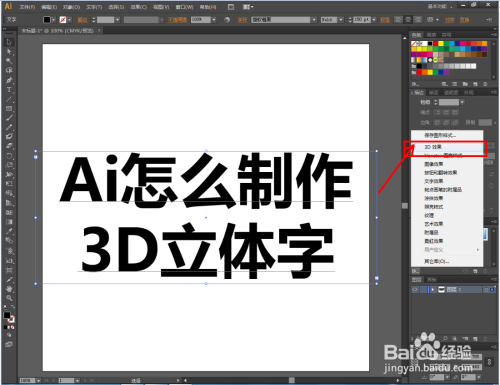Viewport: 500px width, 385px height.
Task: Pick the yellow swatch in first row
Action: coord(441,44)
